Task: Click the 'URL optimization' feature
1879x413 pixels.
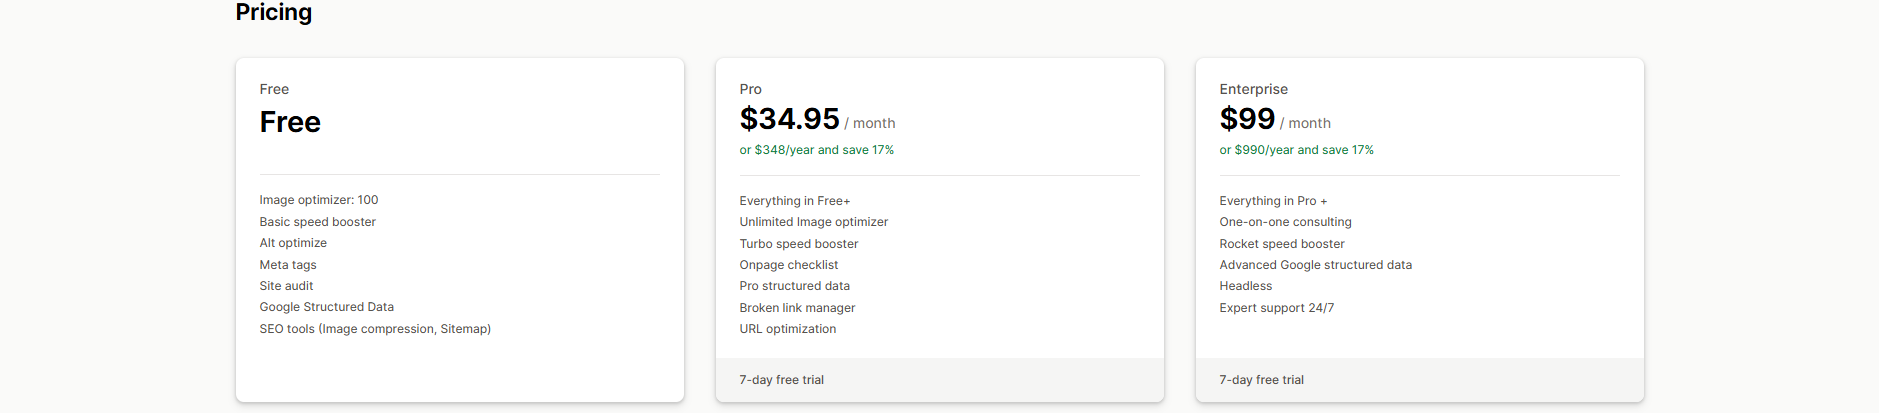Action: 787,329
